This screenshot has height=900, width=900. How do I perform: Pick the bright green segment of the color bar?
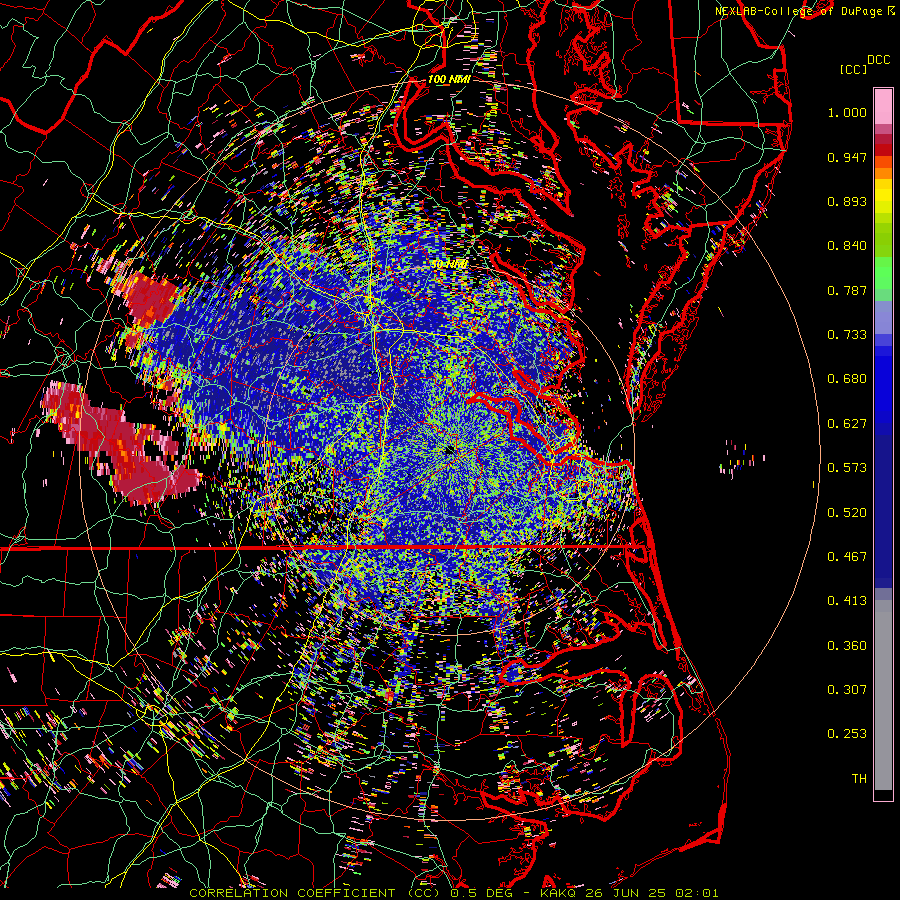883,273
